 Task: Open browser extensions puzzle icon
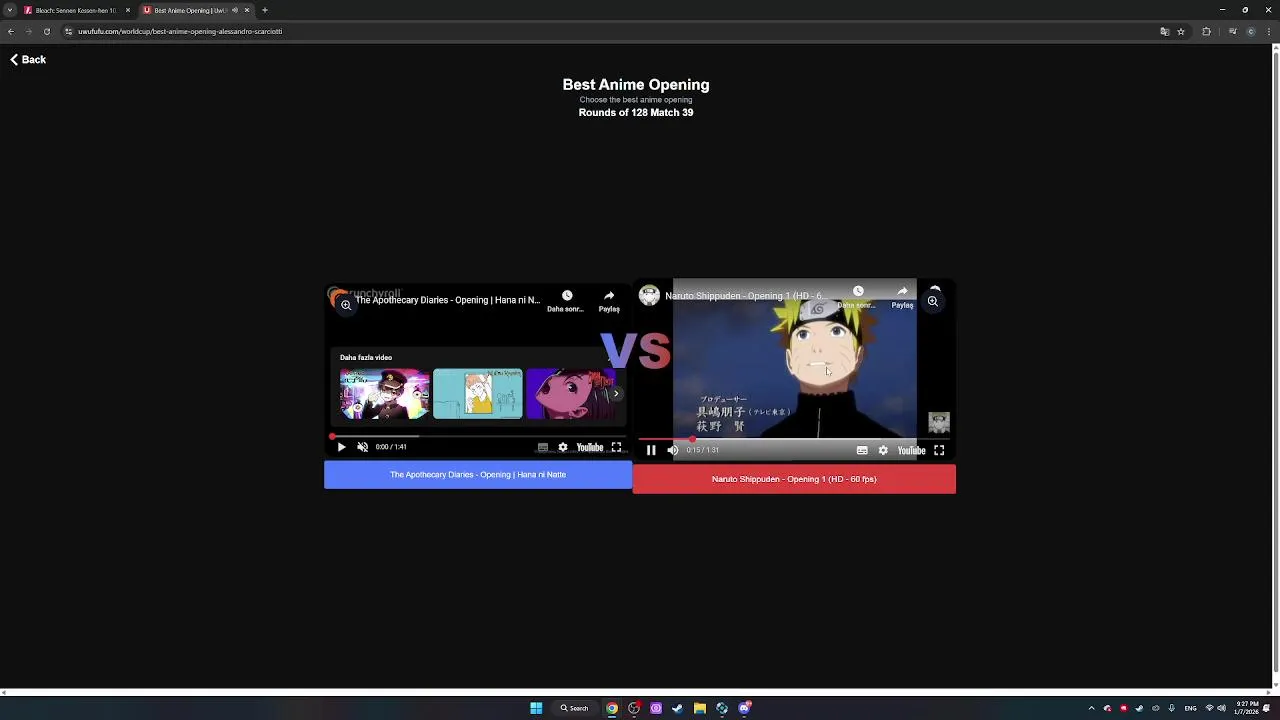pos(1206,31)
